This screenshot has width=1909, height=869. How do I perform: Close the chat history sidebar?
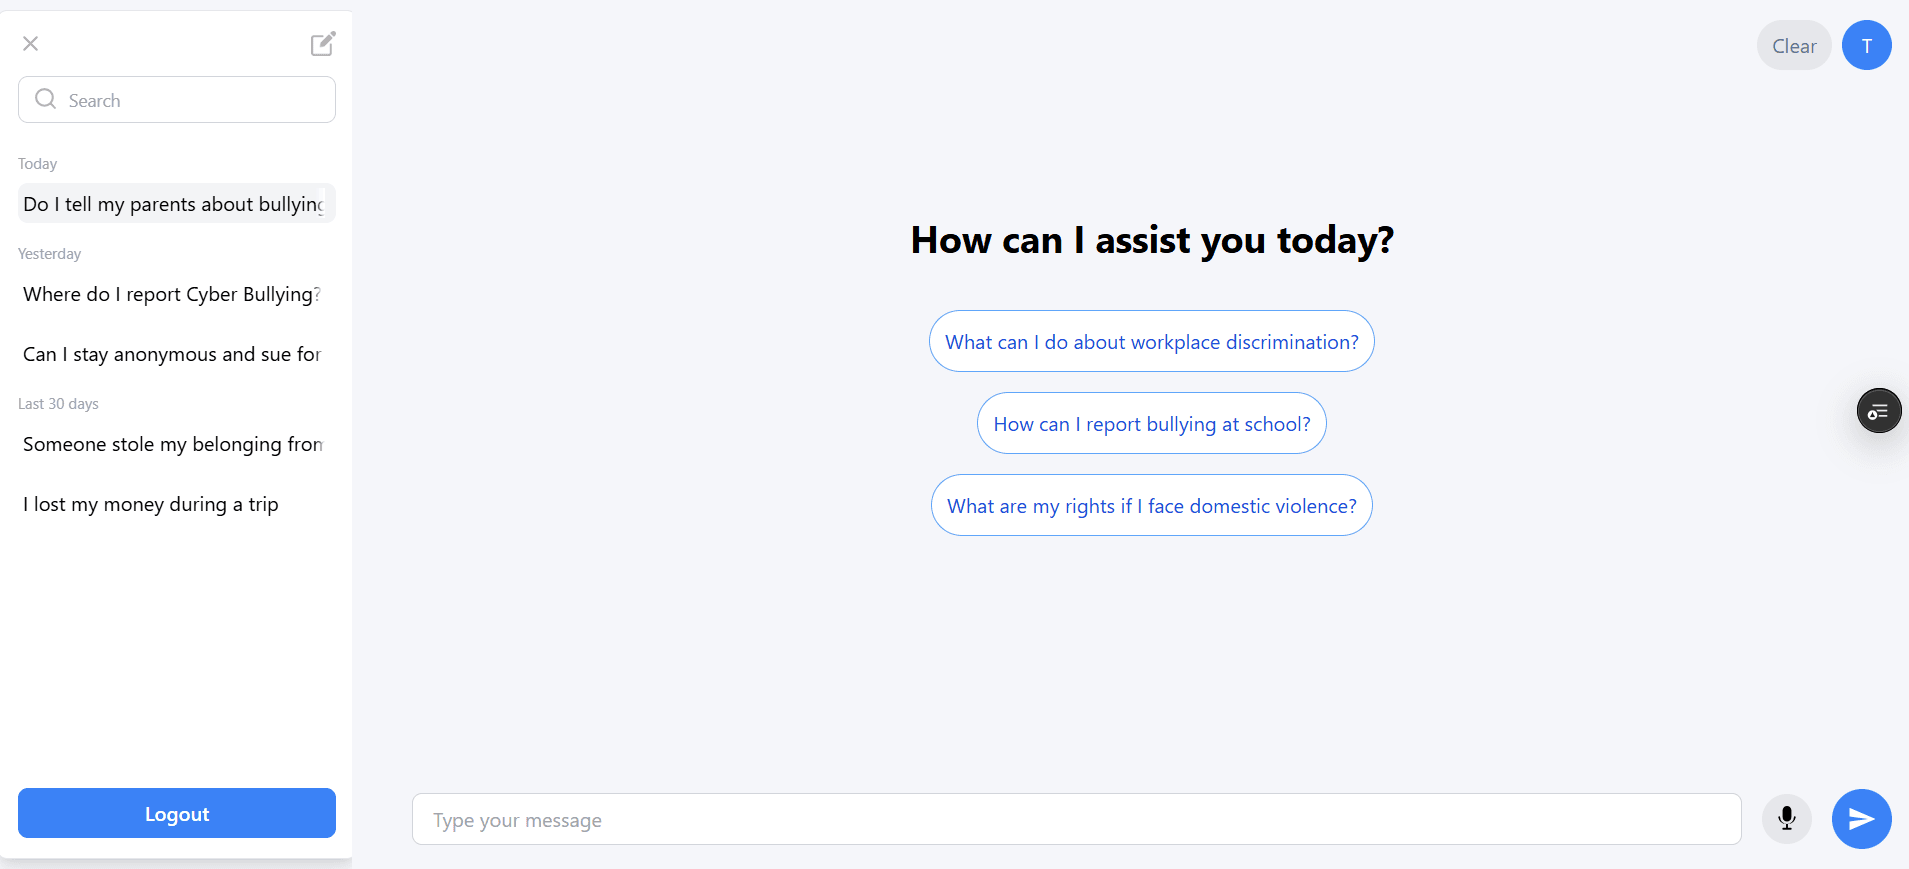[x=31, y=44]
